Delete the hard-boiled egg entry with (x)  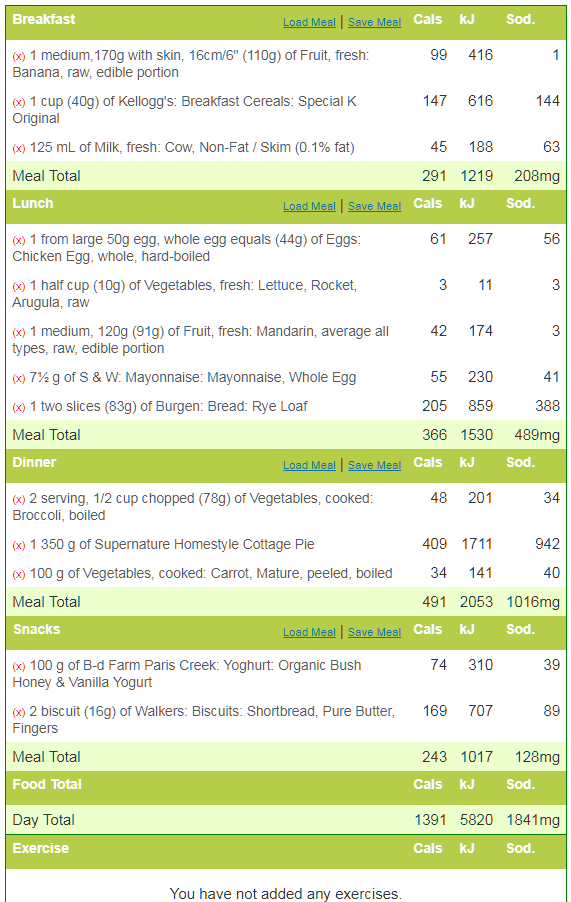[19, 240]
